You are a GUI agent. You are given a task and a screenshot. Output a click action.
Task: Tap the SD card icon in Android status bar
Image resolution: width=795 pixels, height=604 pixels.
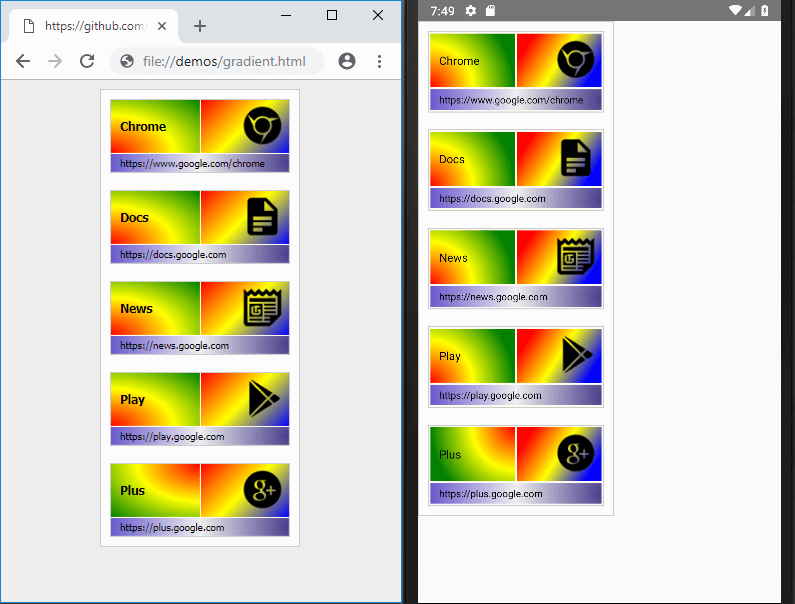(490, 11)
